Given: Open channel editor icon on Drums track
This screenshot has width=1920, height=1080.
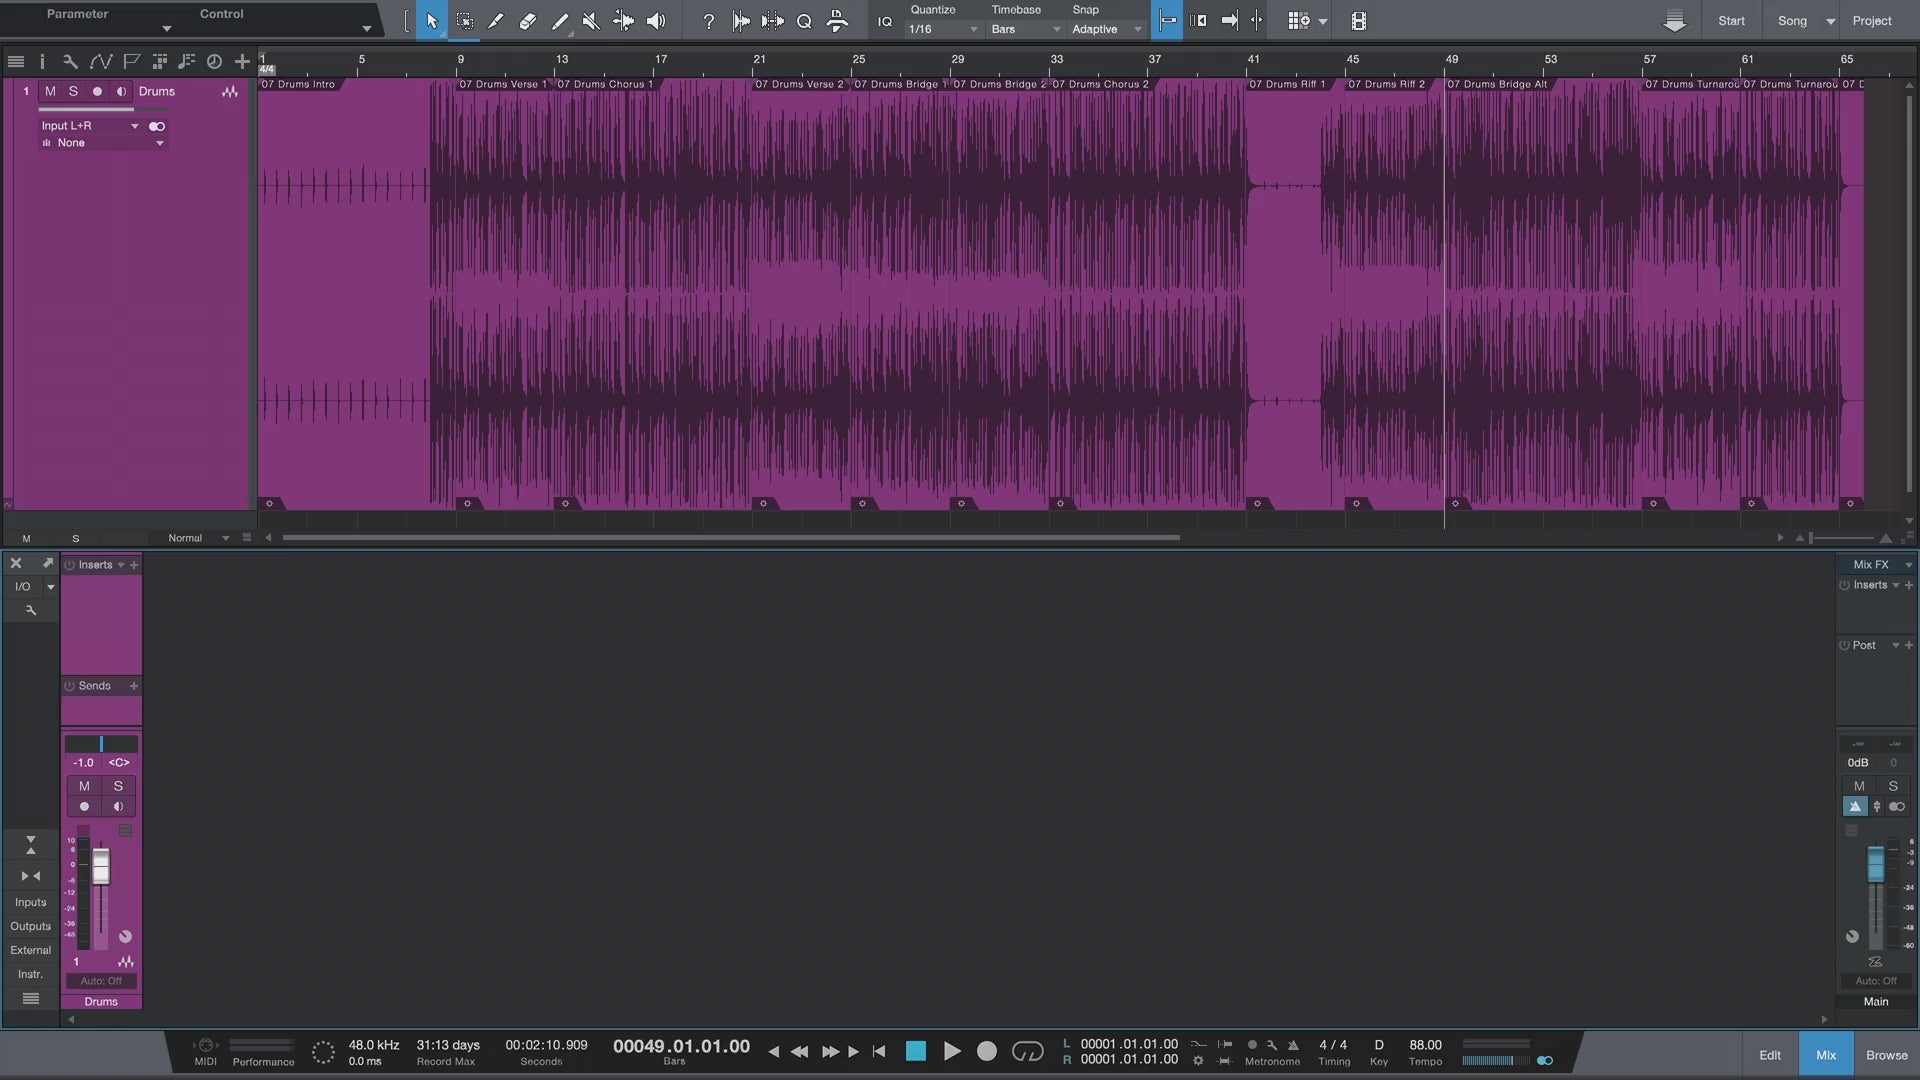Looking at the screenshot, I should coord(230,91).
